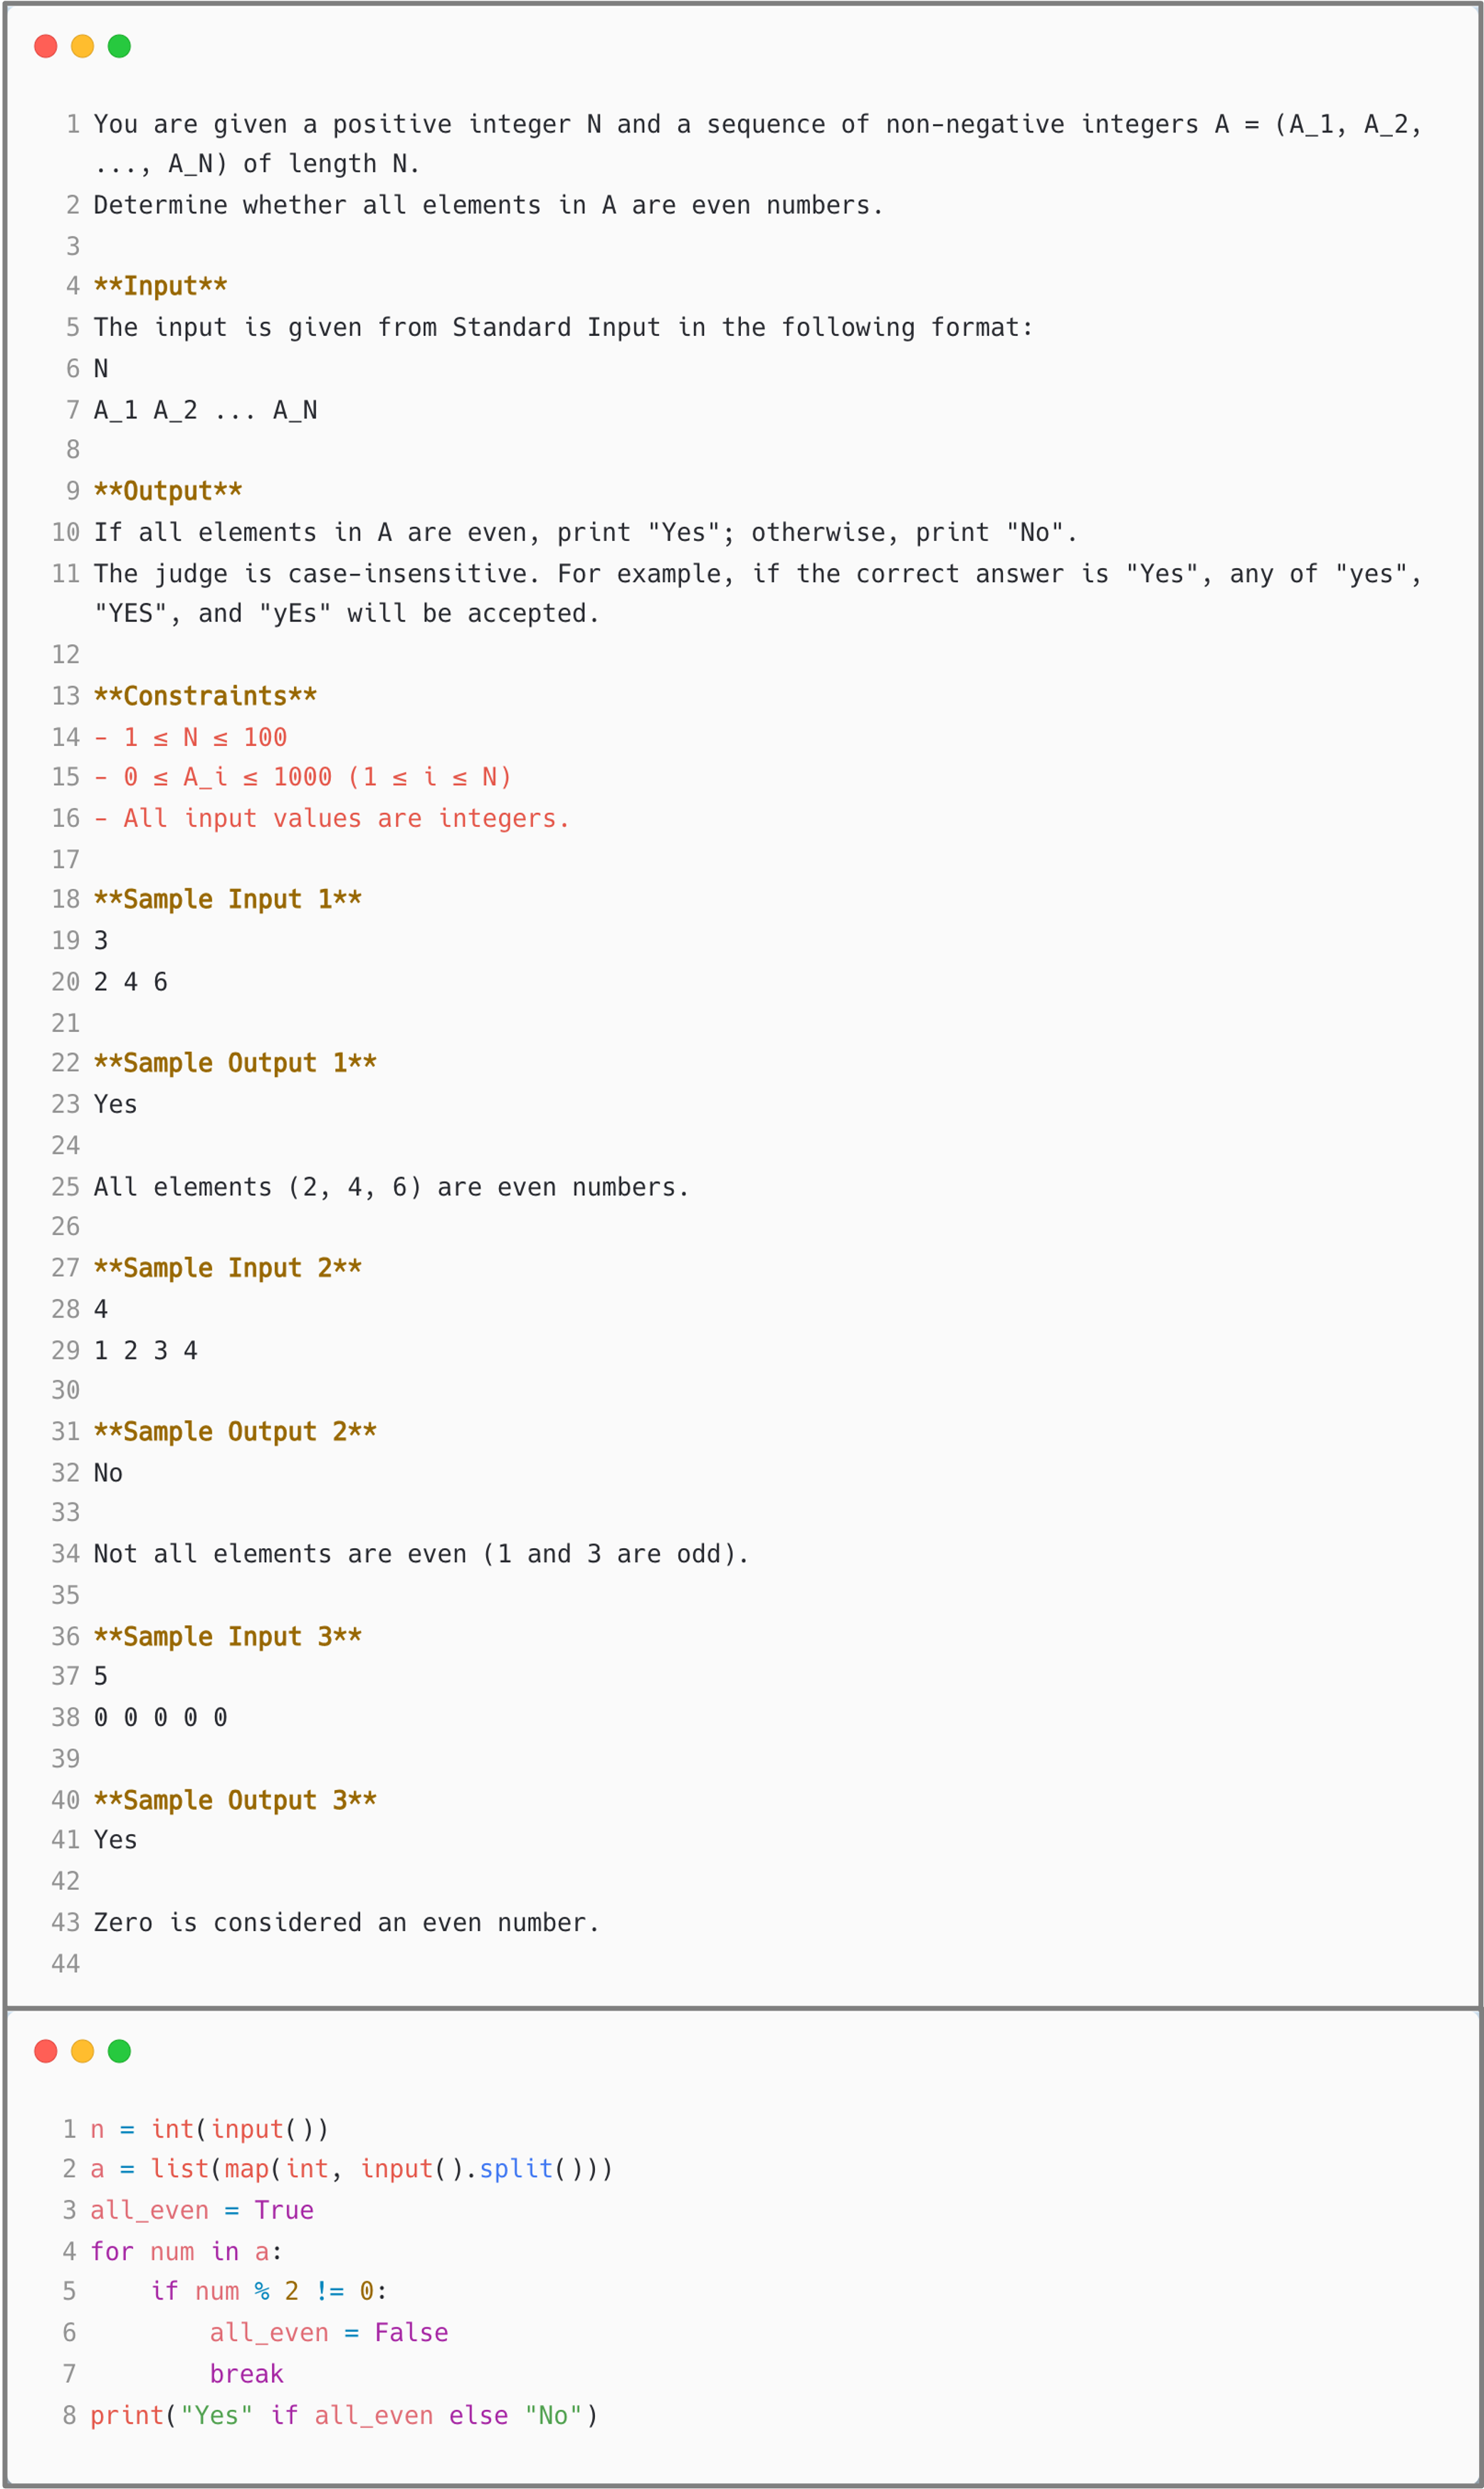Viewport: 1484px width, 2489px height.
Task: Close the top problem statement window
Action: tap(46, 46)
